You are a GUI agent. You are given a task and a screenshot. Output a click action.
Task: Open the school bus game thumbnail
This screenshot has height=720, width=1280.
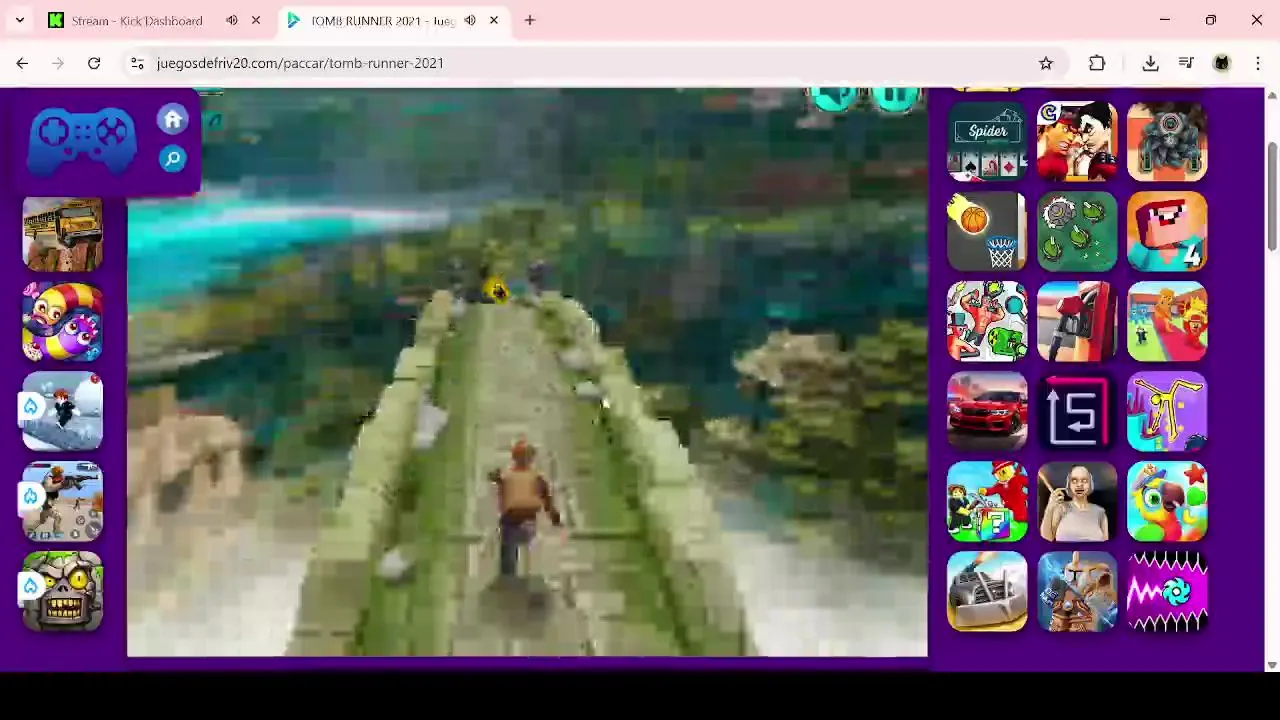point(63,235)
